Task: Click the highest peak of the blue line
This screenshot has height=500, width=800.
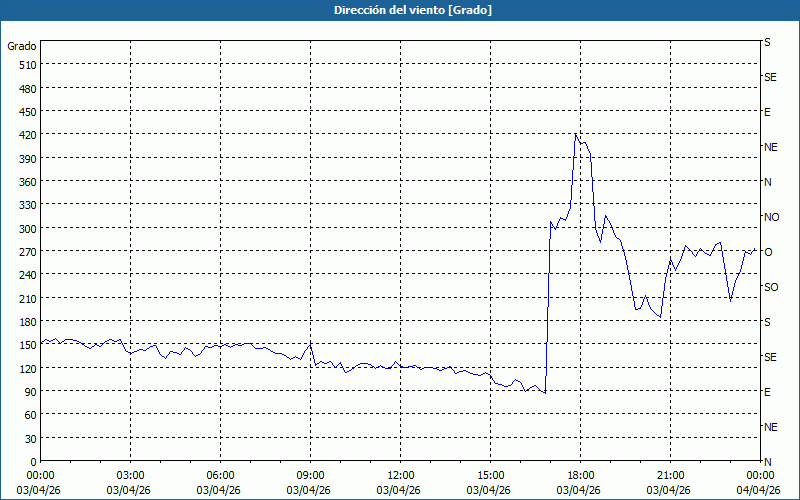Action: (576, 134)
